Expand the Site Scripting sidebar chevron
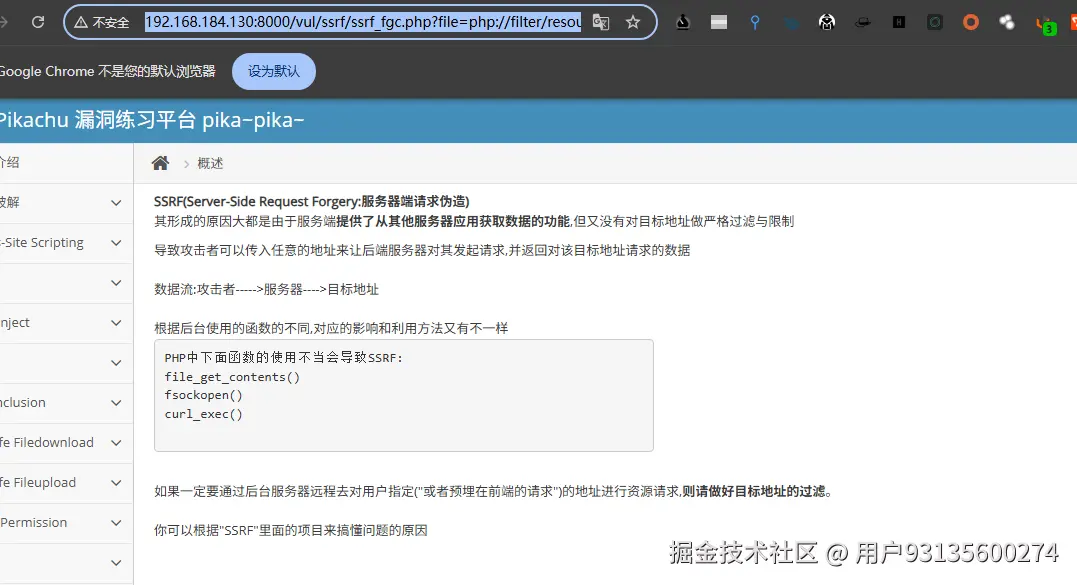Viewport: 1077px width, 585px height. pos(116,243)
